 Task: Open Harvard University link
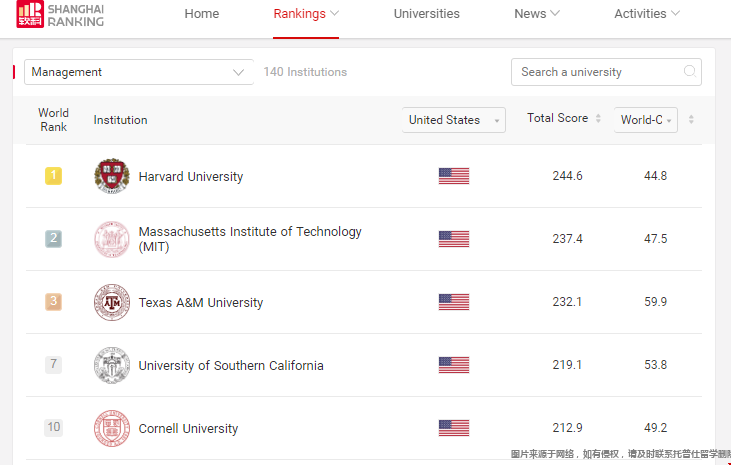[x=191, y=176]
